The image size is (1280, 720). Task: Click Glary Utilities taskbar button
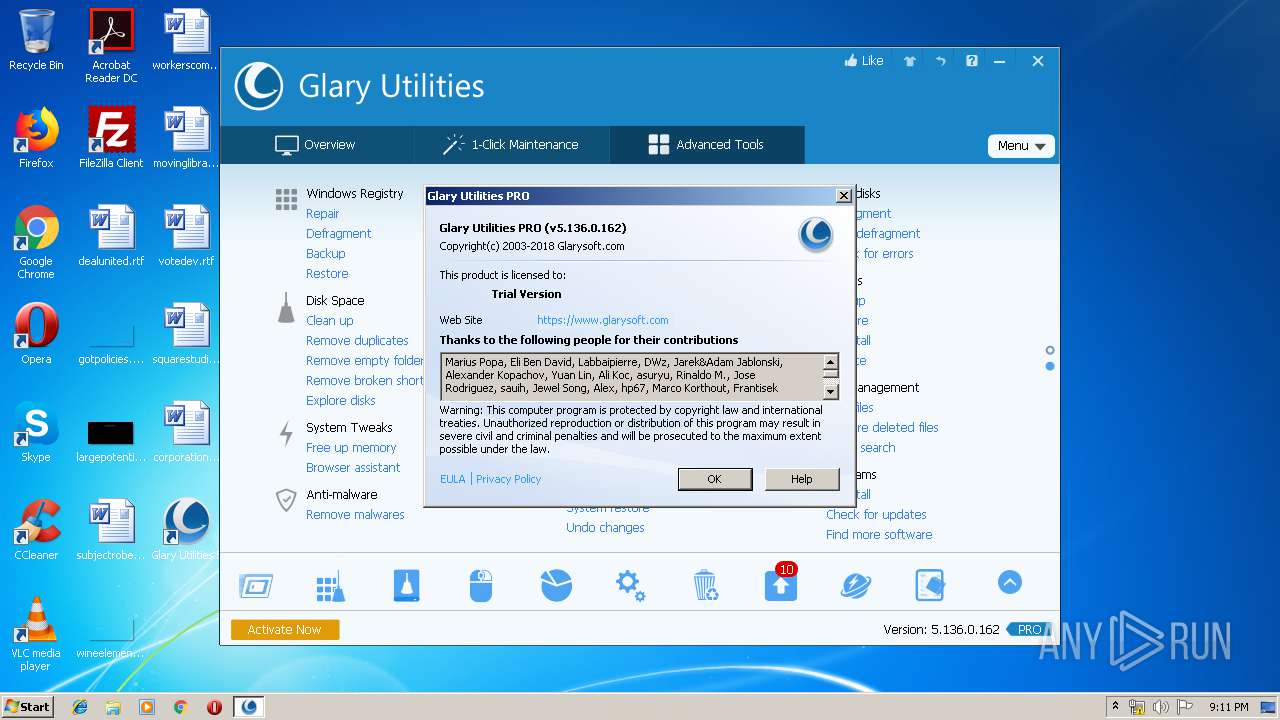[x=249, y=707]
